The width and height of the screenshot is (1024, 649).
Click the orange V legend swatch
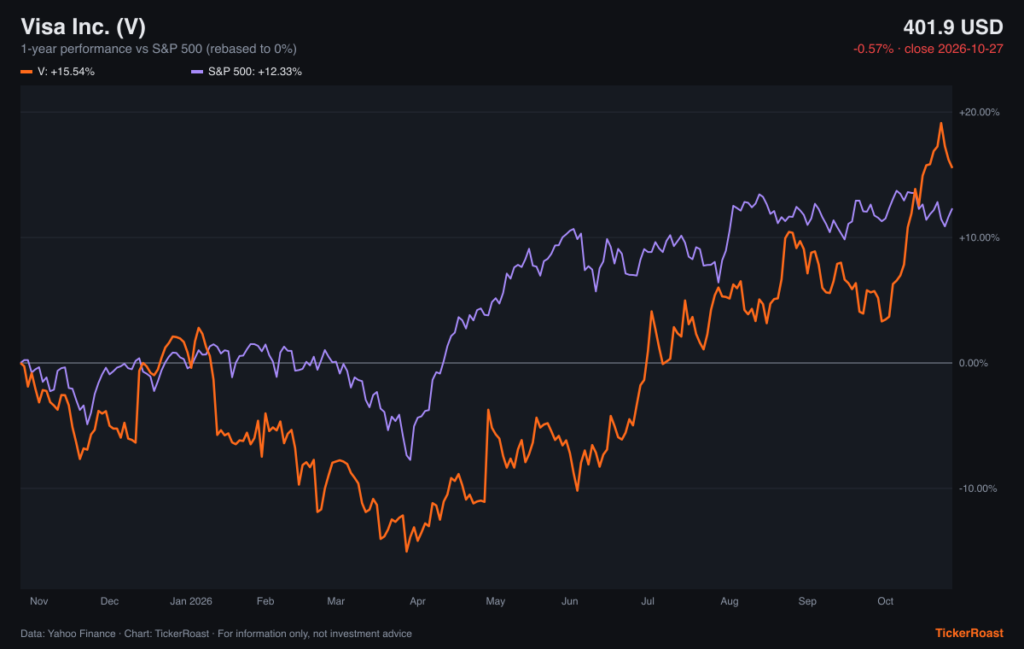(26, 72)
